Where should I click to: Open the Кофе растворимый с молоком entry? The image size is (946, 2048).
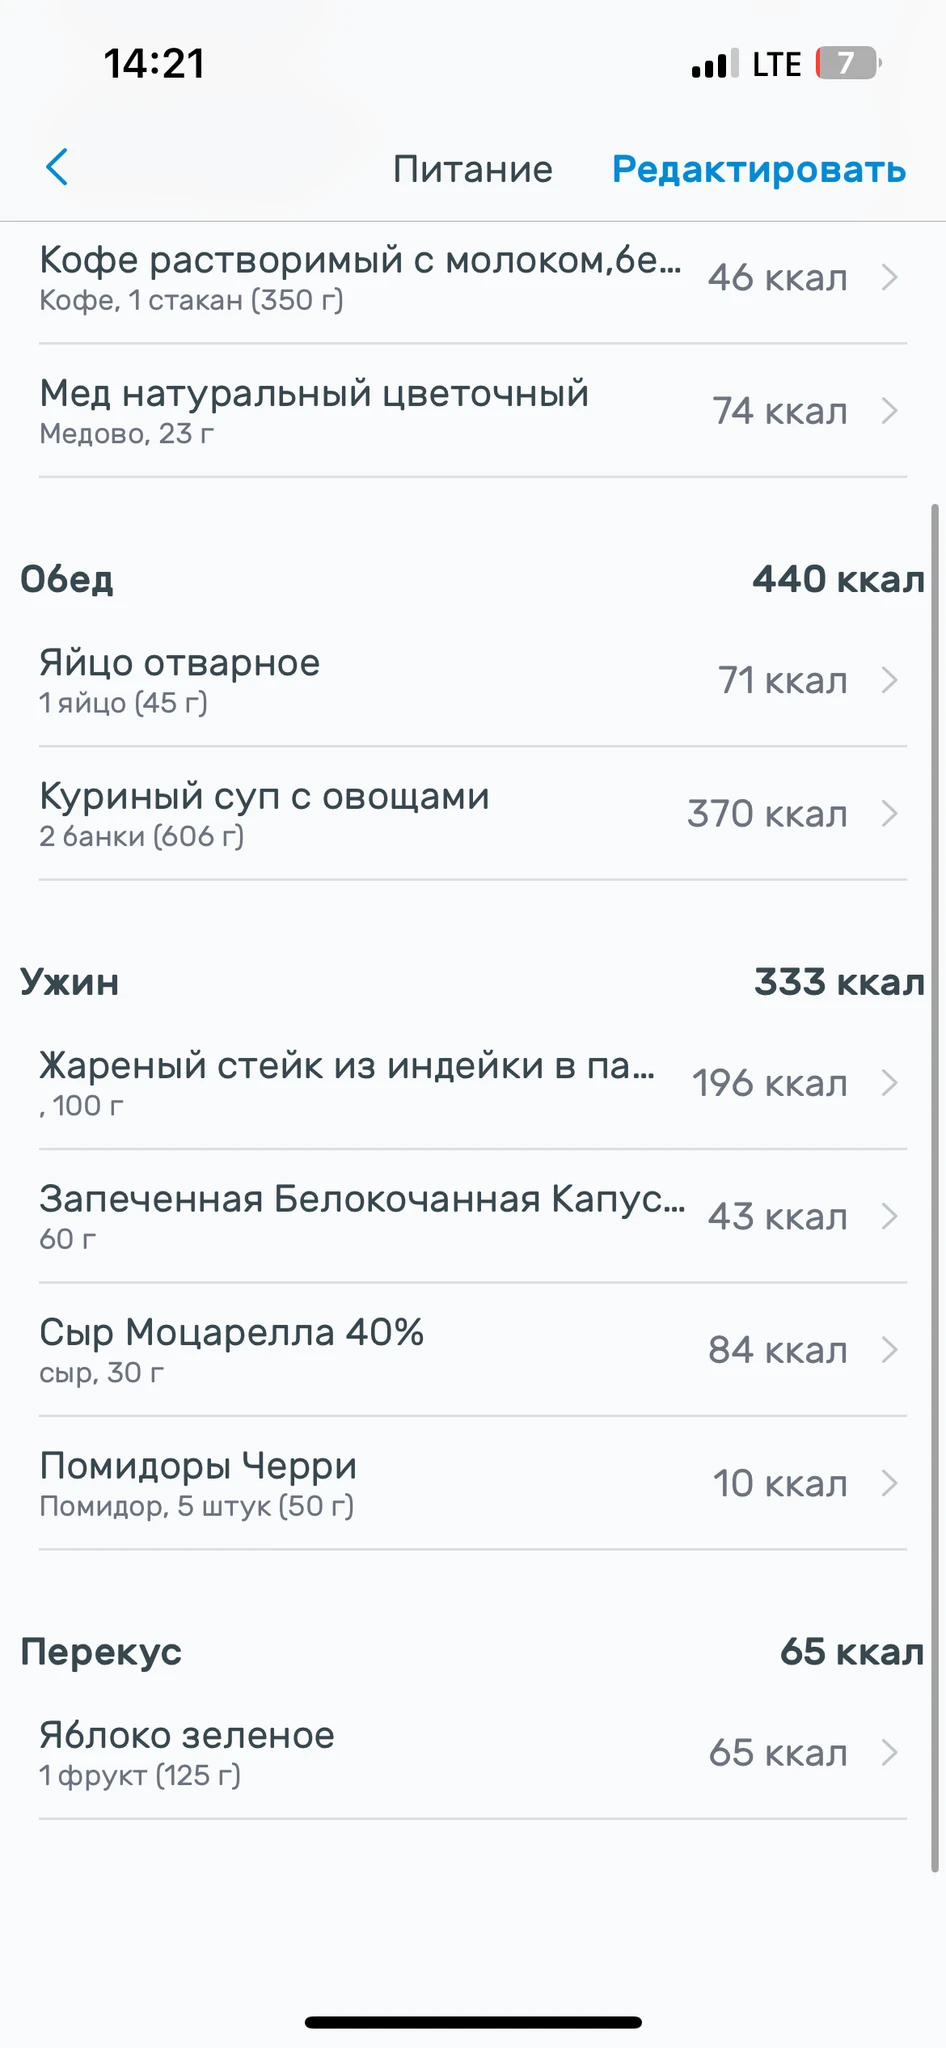click(x=360, y=277)
